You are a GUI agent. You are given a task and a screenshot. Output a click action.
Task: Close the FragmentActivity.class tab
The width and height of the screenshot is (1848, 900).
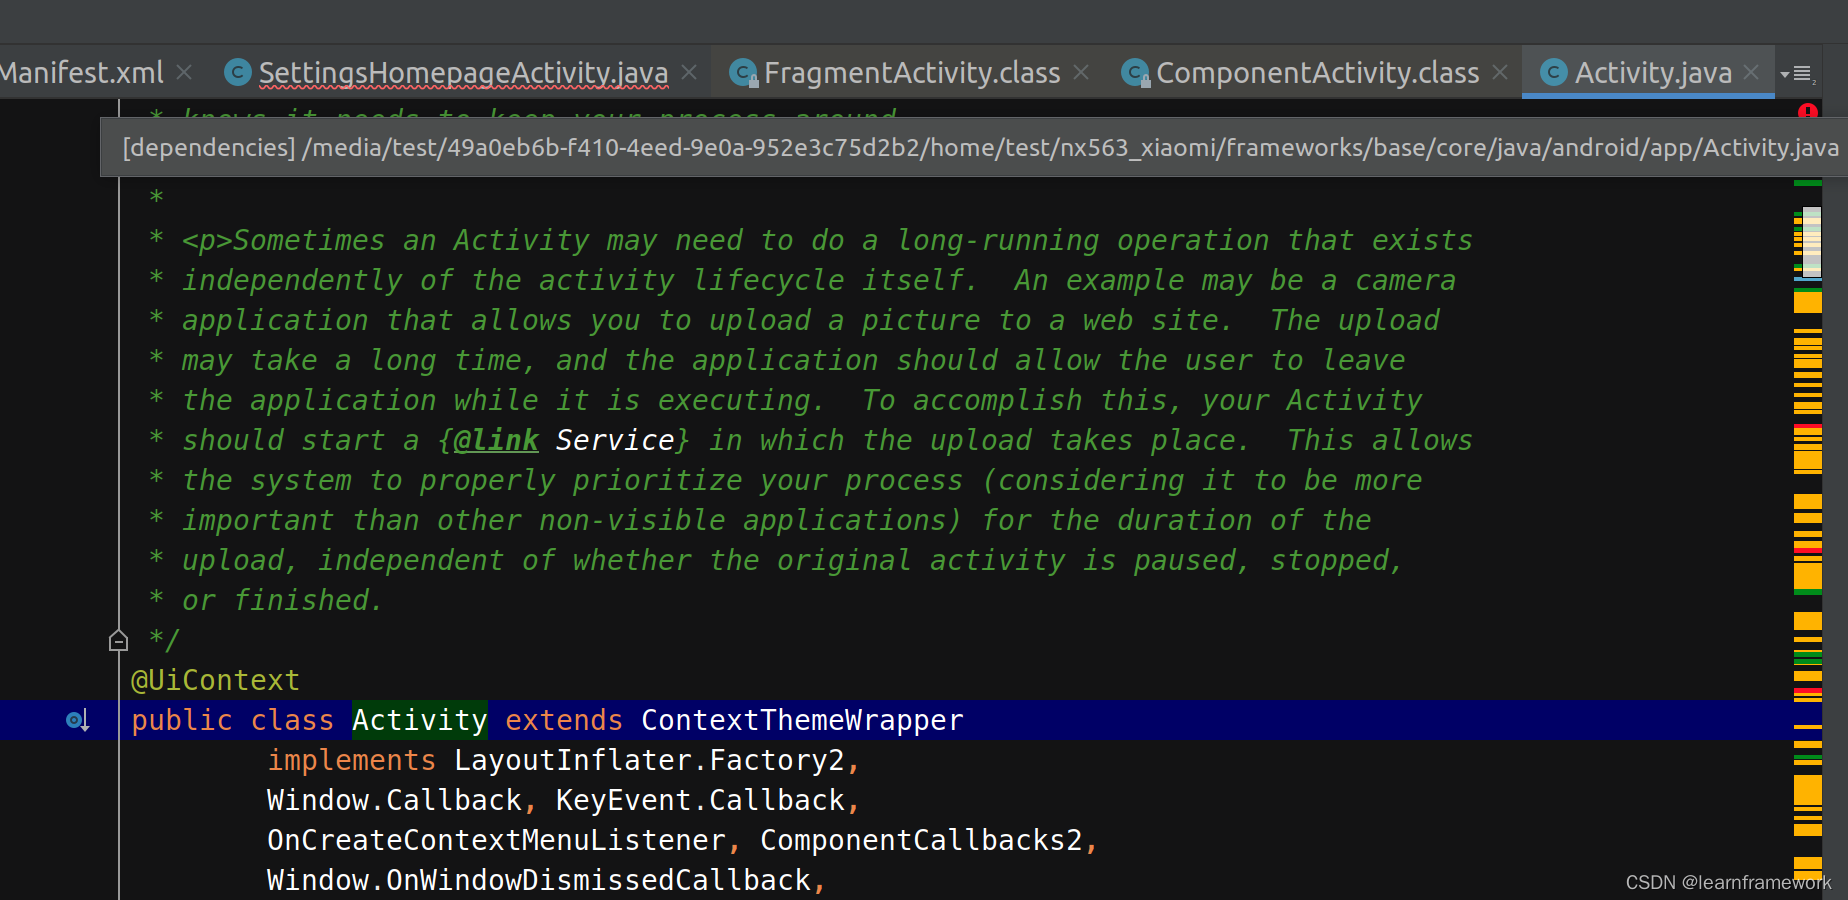click(1081, 73)
